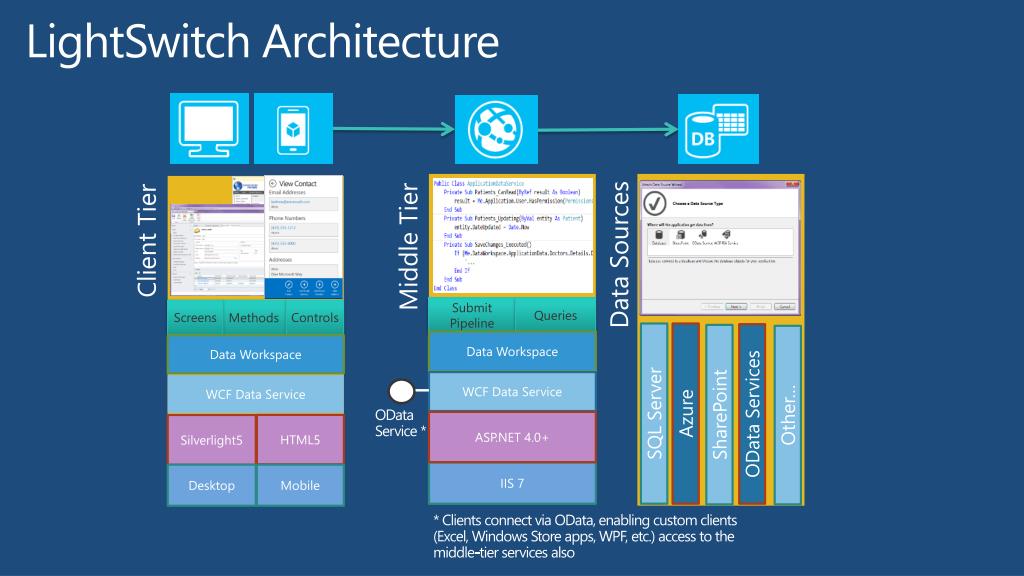Viewport: 1024px width, 576px height.
Task: Open the data source wizard thumbnail
Action: pyautogui.click(x=720, y=248)
